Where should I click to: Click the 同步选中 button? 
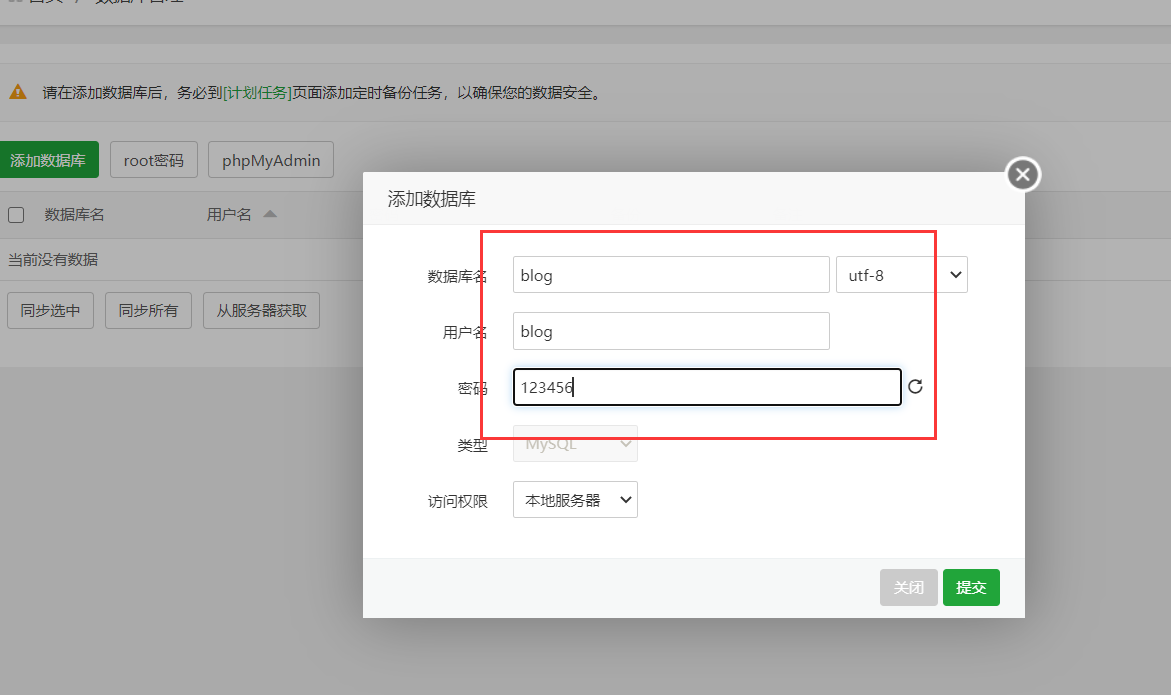51,311
